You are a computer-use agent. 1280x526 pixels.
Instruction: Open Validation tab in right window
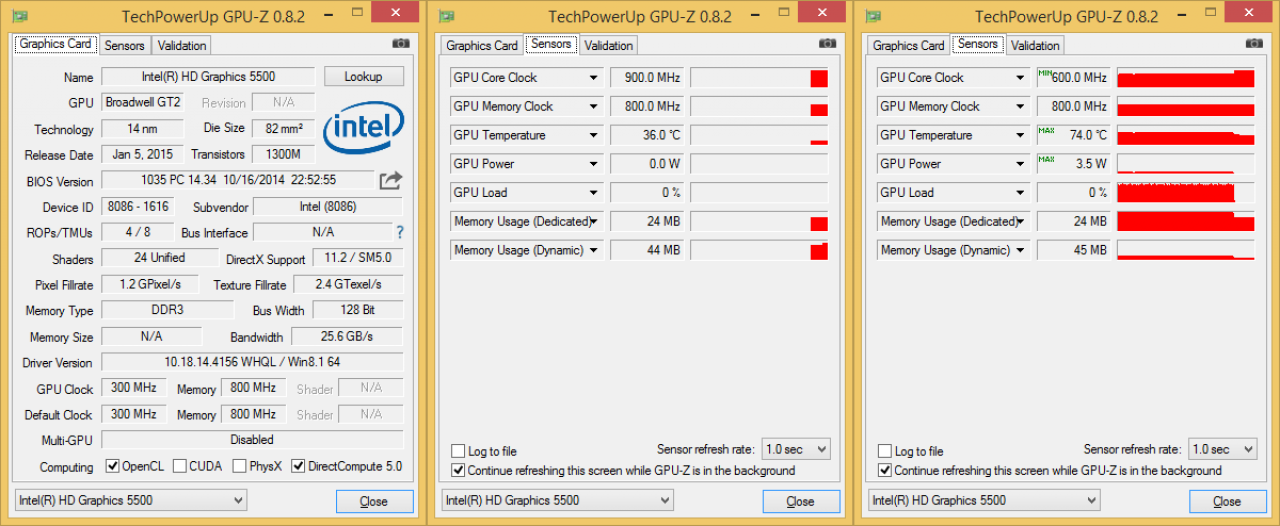pos(1035,46)
